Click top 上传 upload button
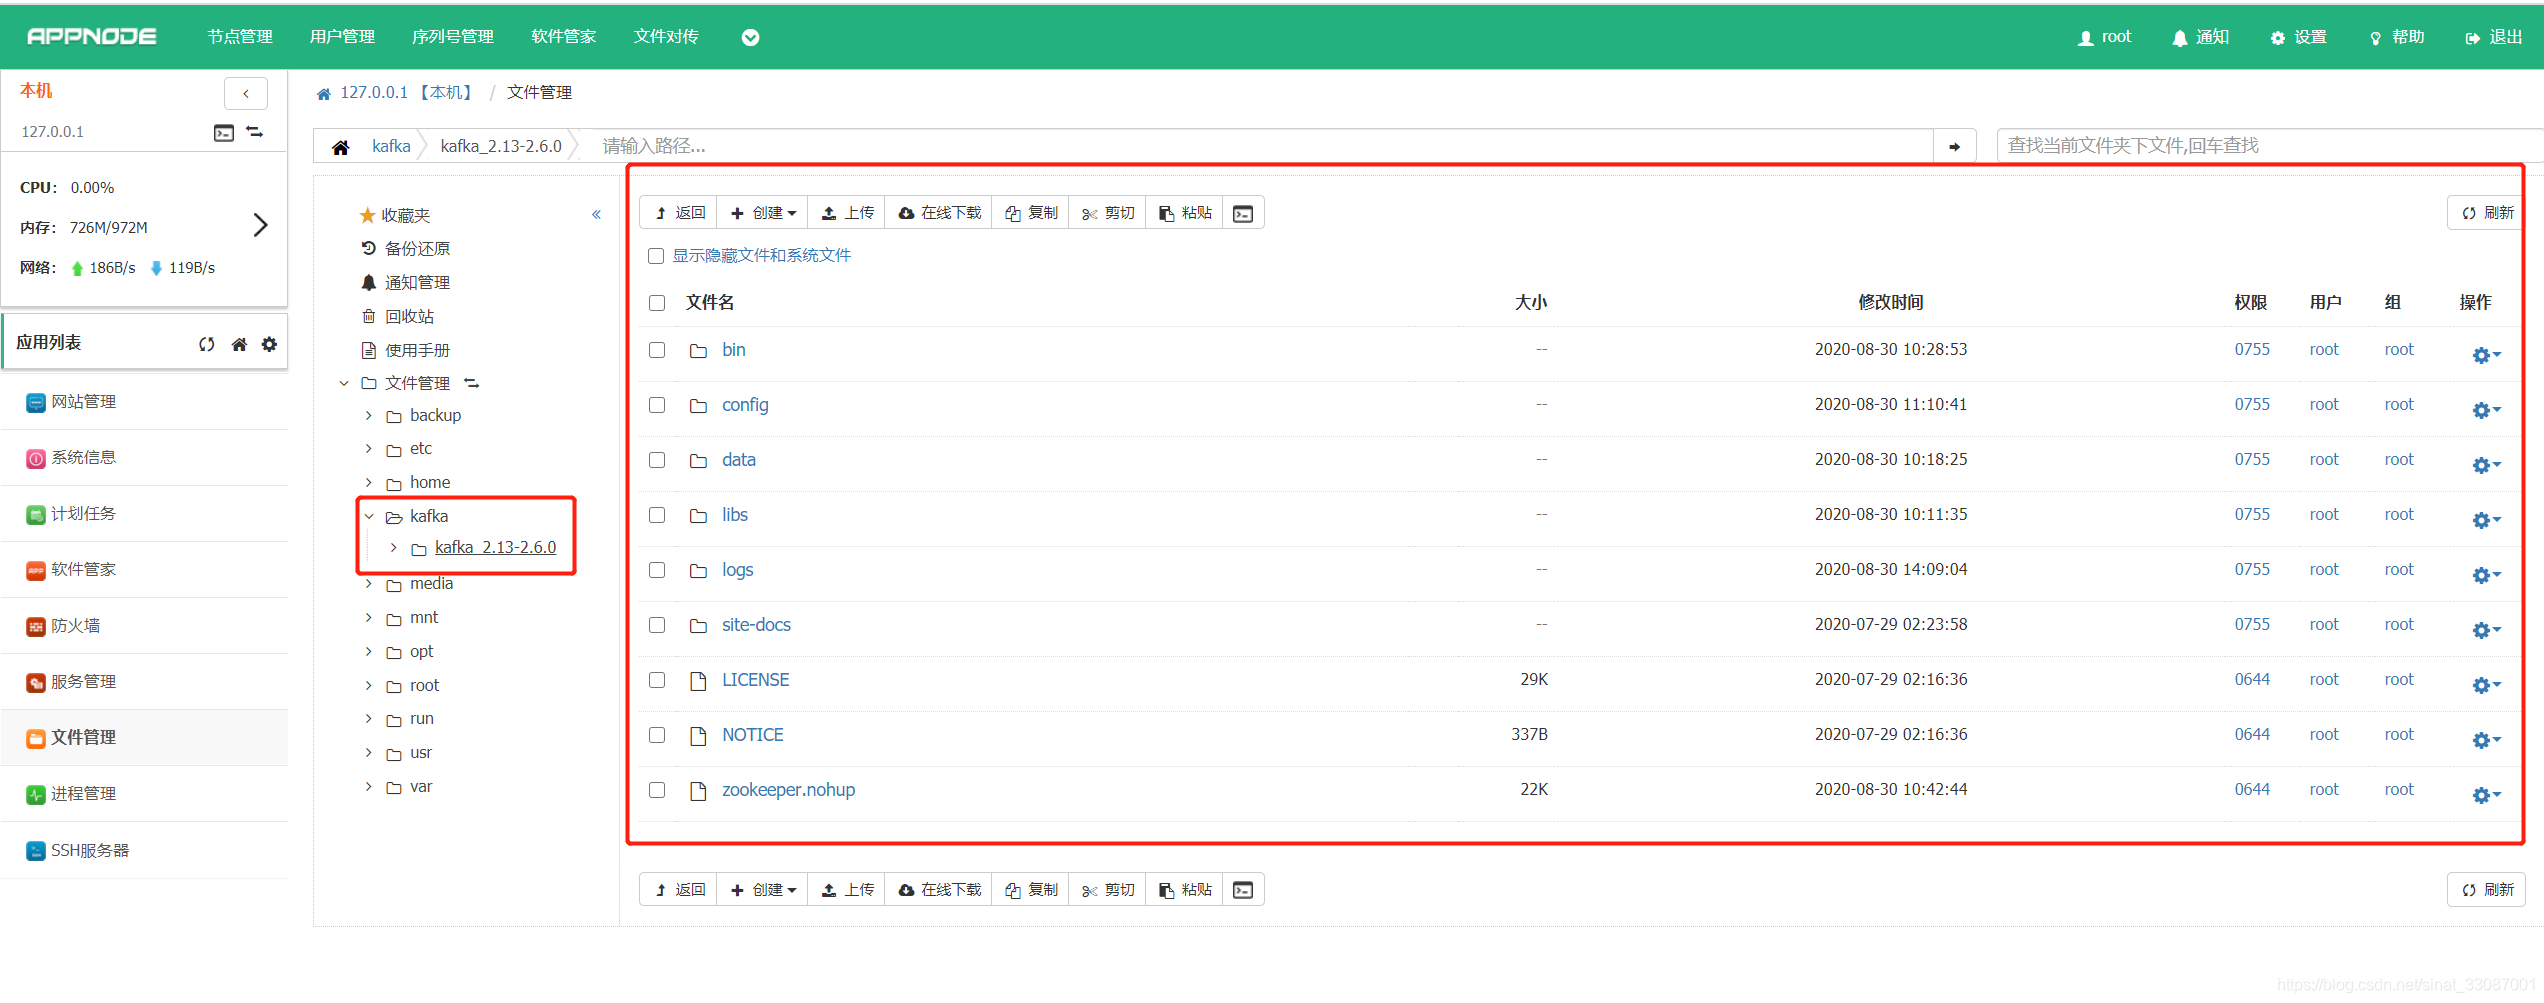The height and width of the screenshot is (1003, 2544). [846, 213]
